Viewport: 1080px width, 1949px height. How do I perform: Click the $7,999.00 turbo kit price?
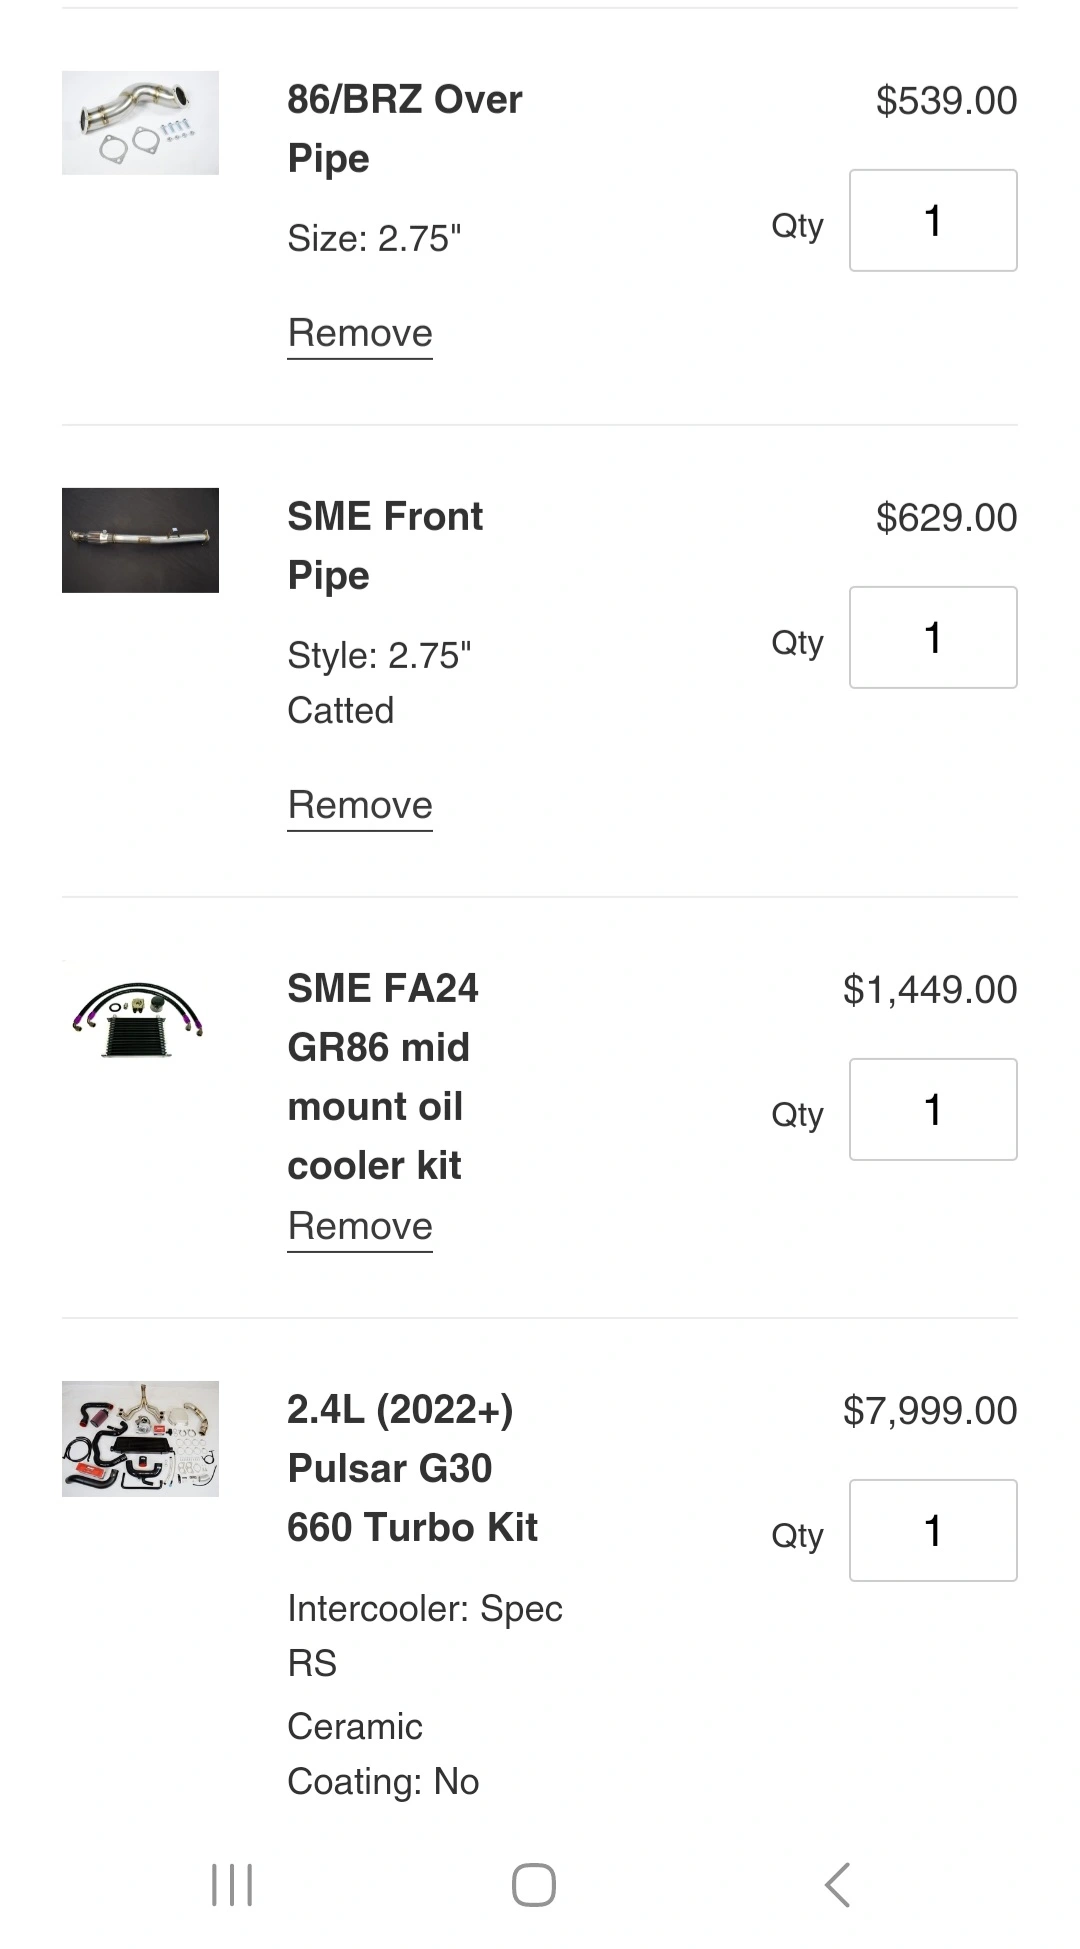[929, 1411]
